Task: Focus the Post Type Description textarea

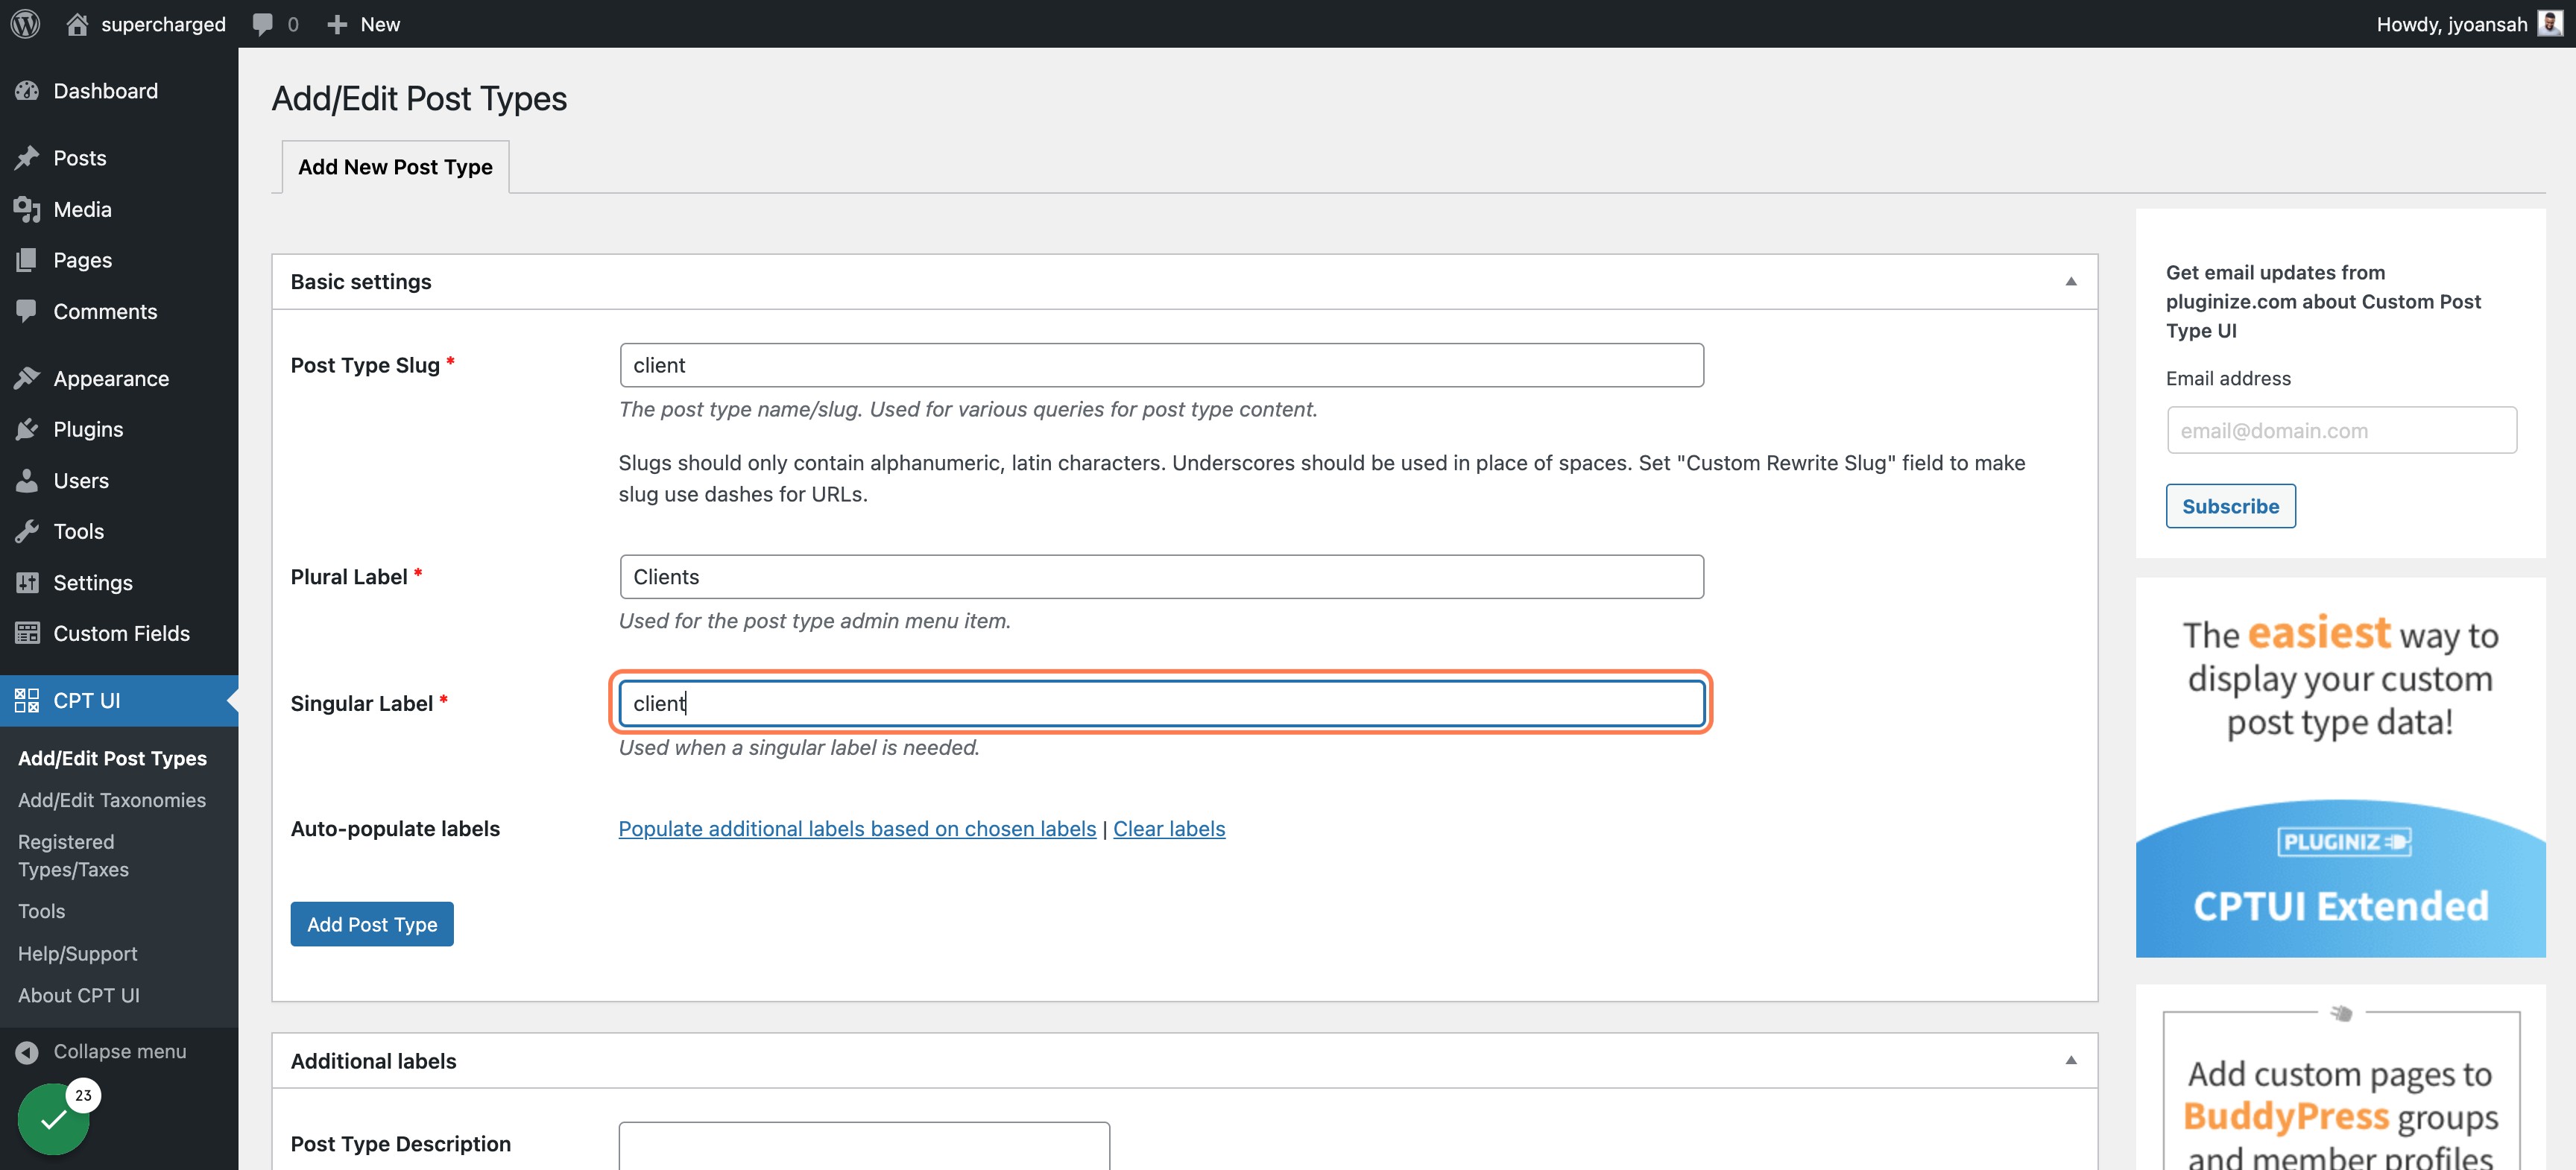Action: 864,1146
